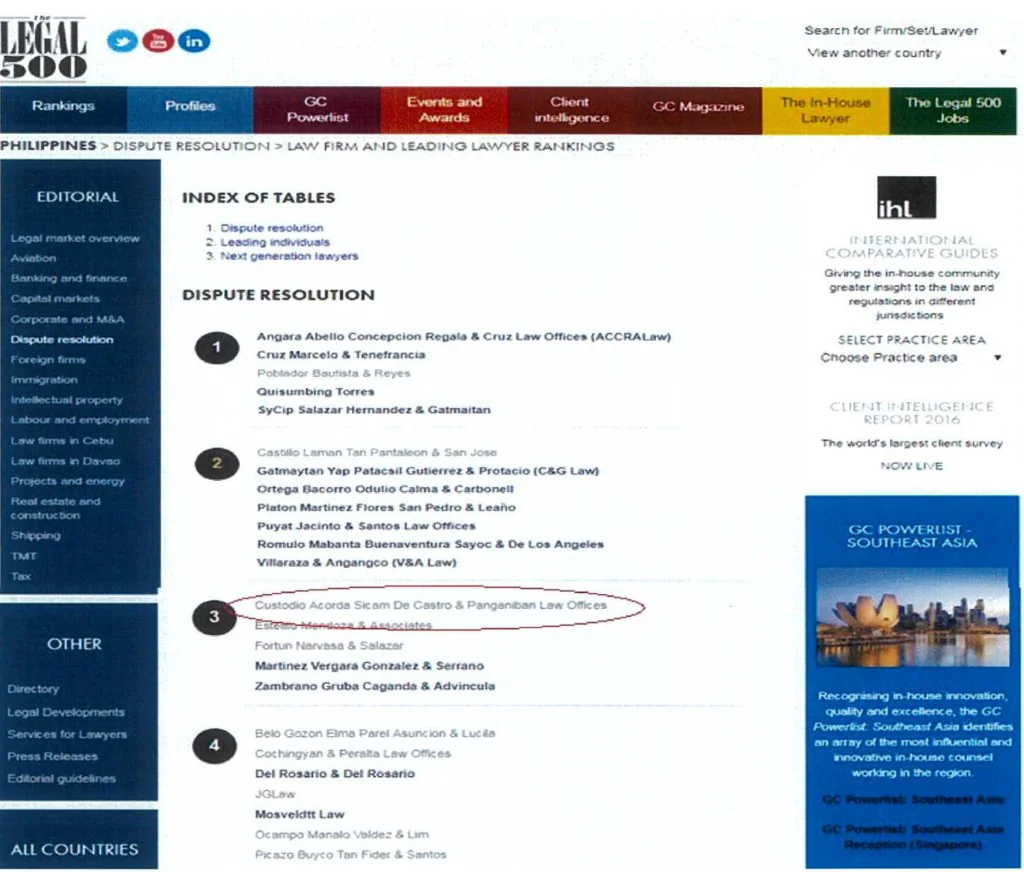The height and width of the screenshot is (872, 1024).
Task: Open the GC Powerlist tab
Action: tap(317, 110)
